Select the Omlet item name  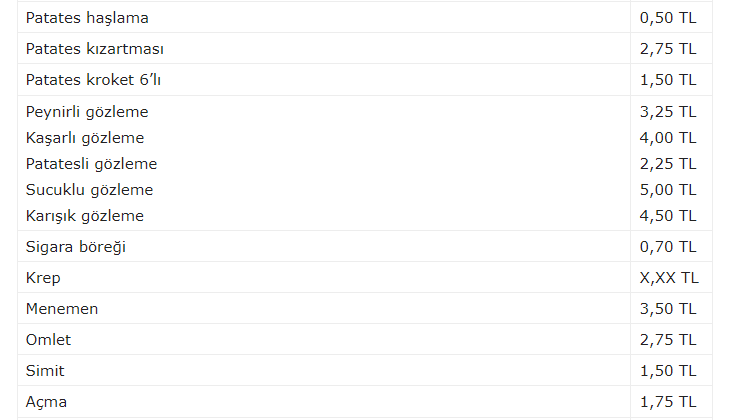pyautogui.click(x=49, y=340)
